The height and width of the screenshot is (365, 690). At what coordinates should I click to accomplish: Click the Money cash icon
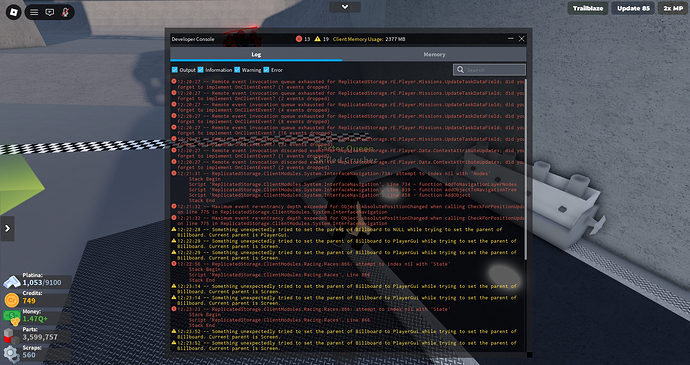(x=12, y=318)
